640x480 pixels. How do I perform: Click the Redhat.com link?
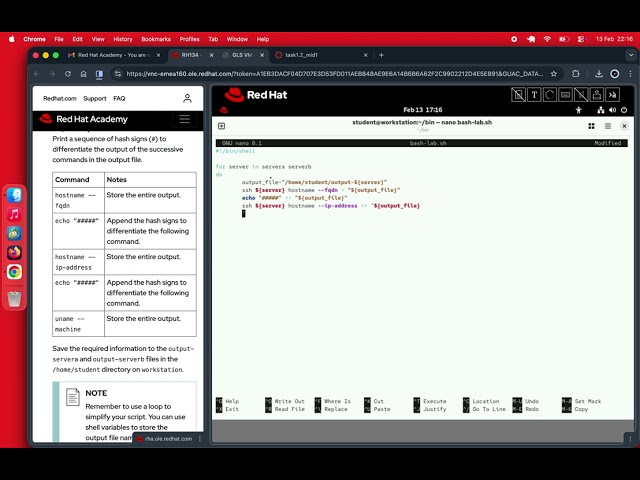(x=60, y=98)
